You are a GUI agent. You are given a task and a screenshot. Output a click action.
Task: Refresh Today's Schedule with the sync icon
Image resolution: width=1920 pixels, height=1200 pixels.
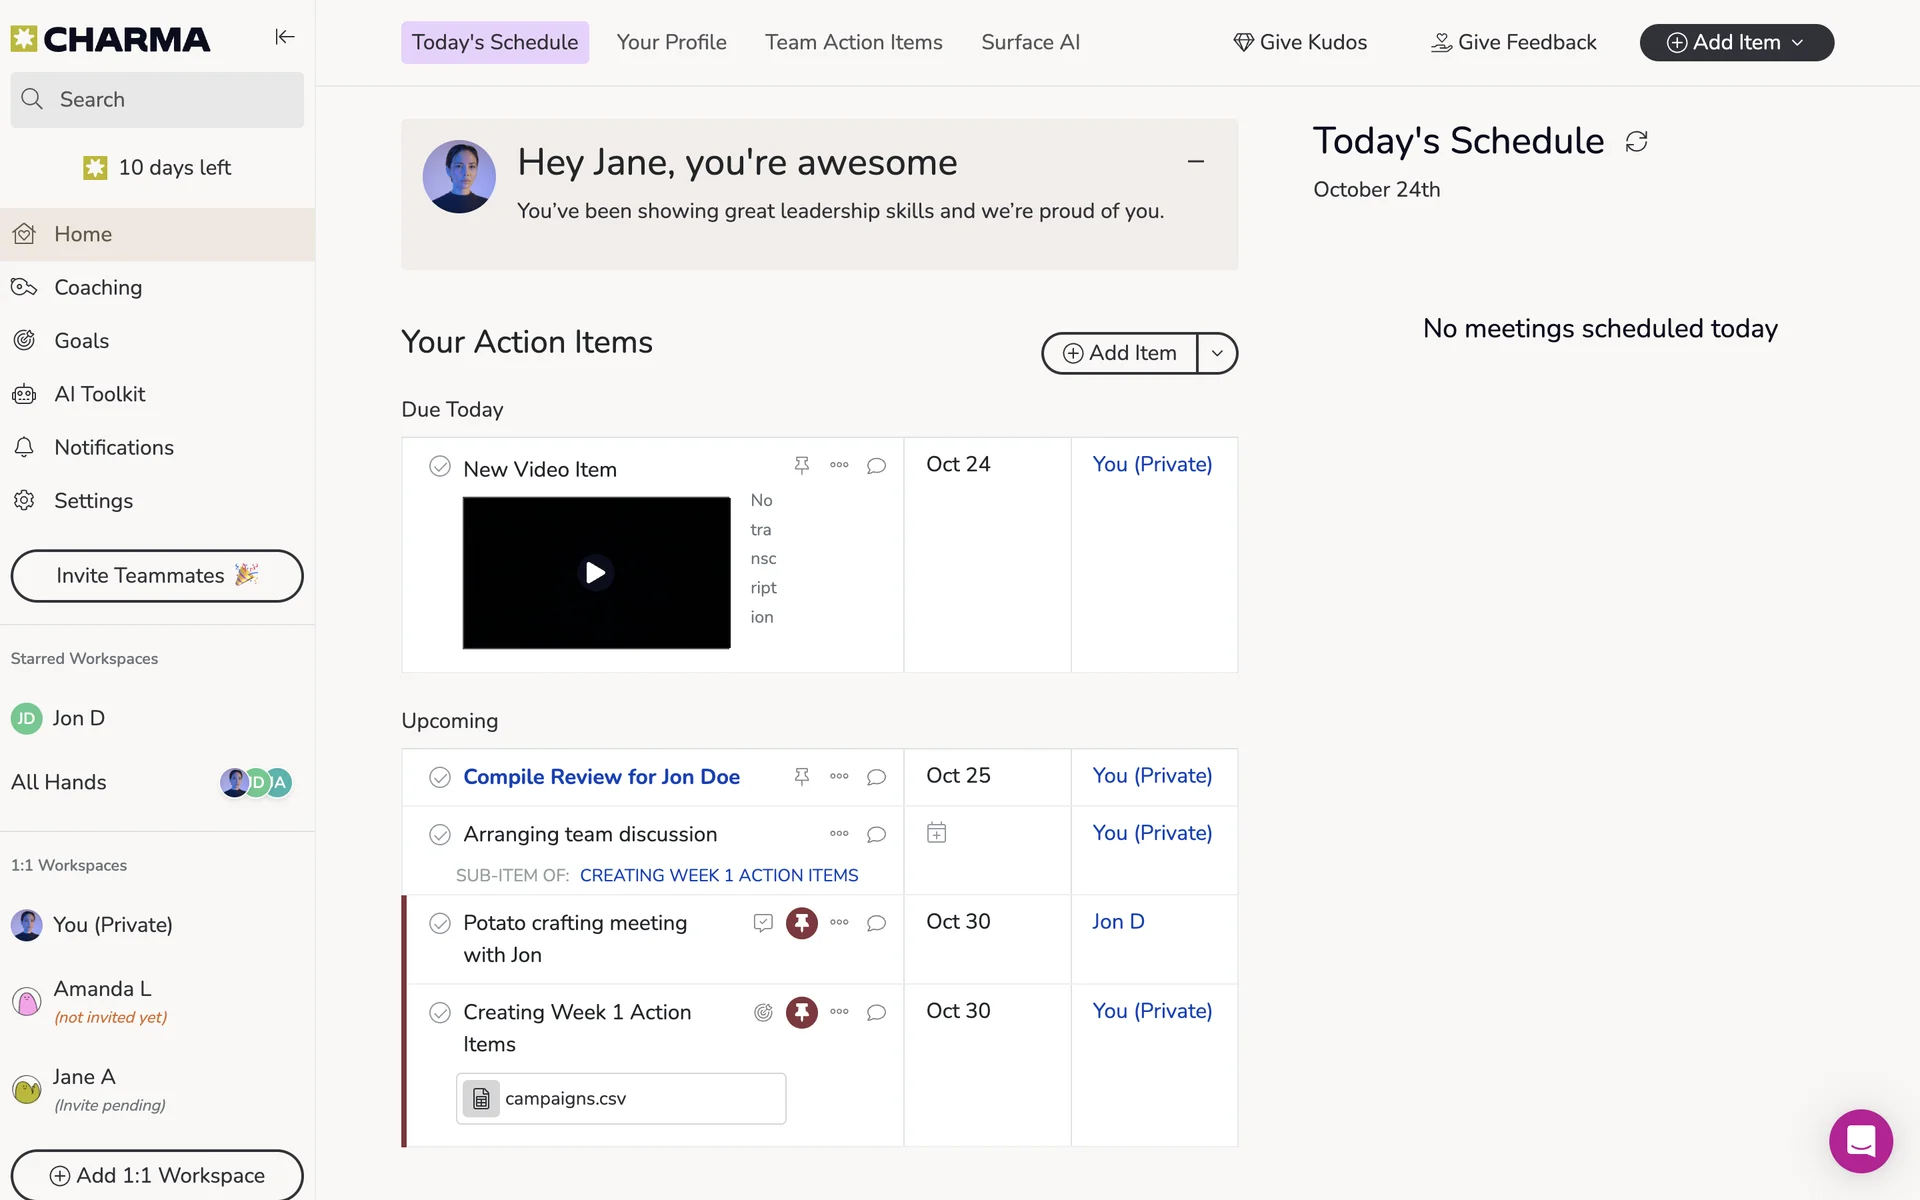[x=1636, y=142]
